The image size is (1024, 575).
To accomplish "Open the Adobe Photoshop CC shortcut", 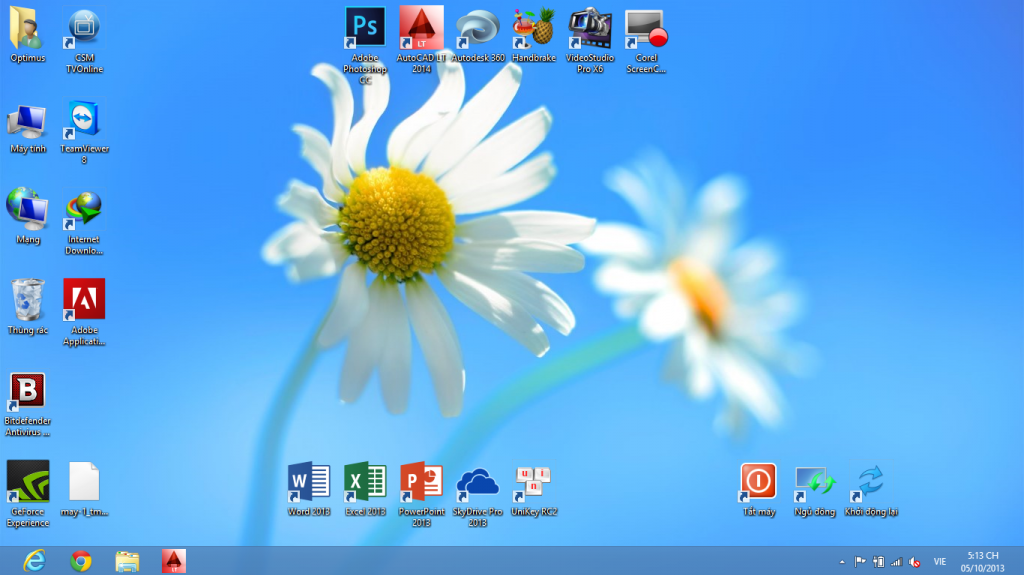I will 365,28.
